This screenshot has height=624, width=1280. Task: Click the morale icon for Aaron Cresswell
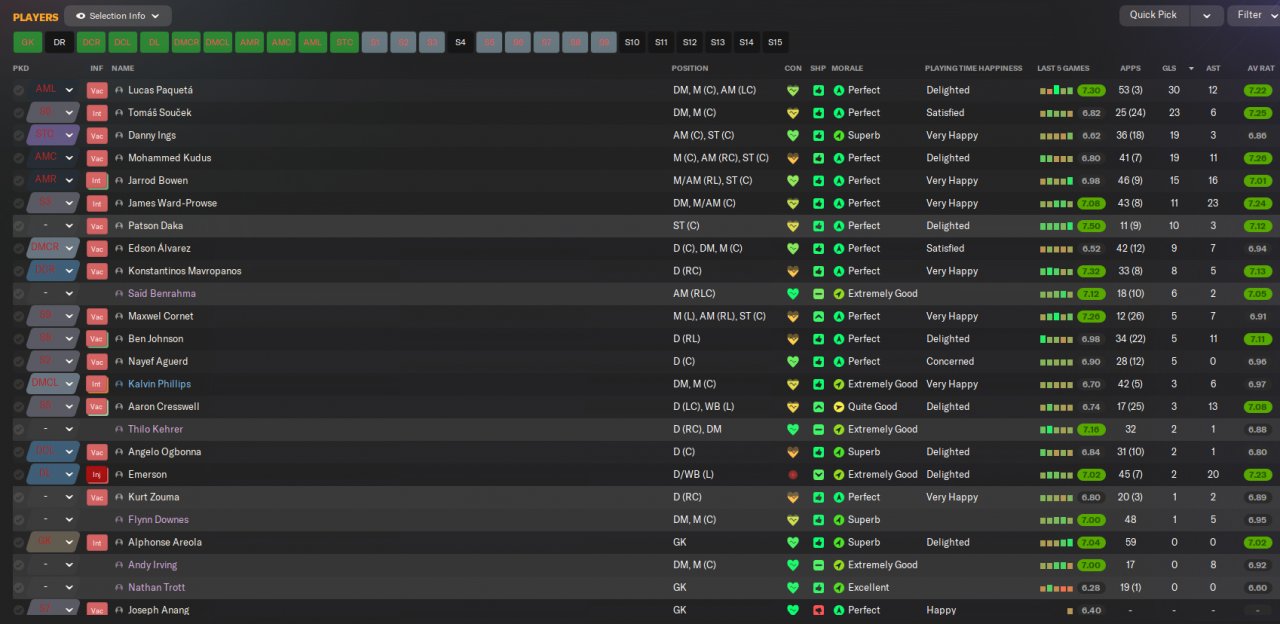point(839,407)
